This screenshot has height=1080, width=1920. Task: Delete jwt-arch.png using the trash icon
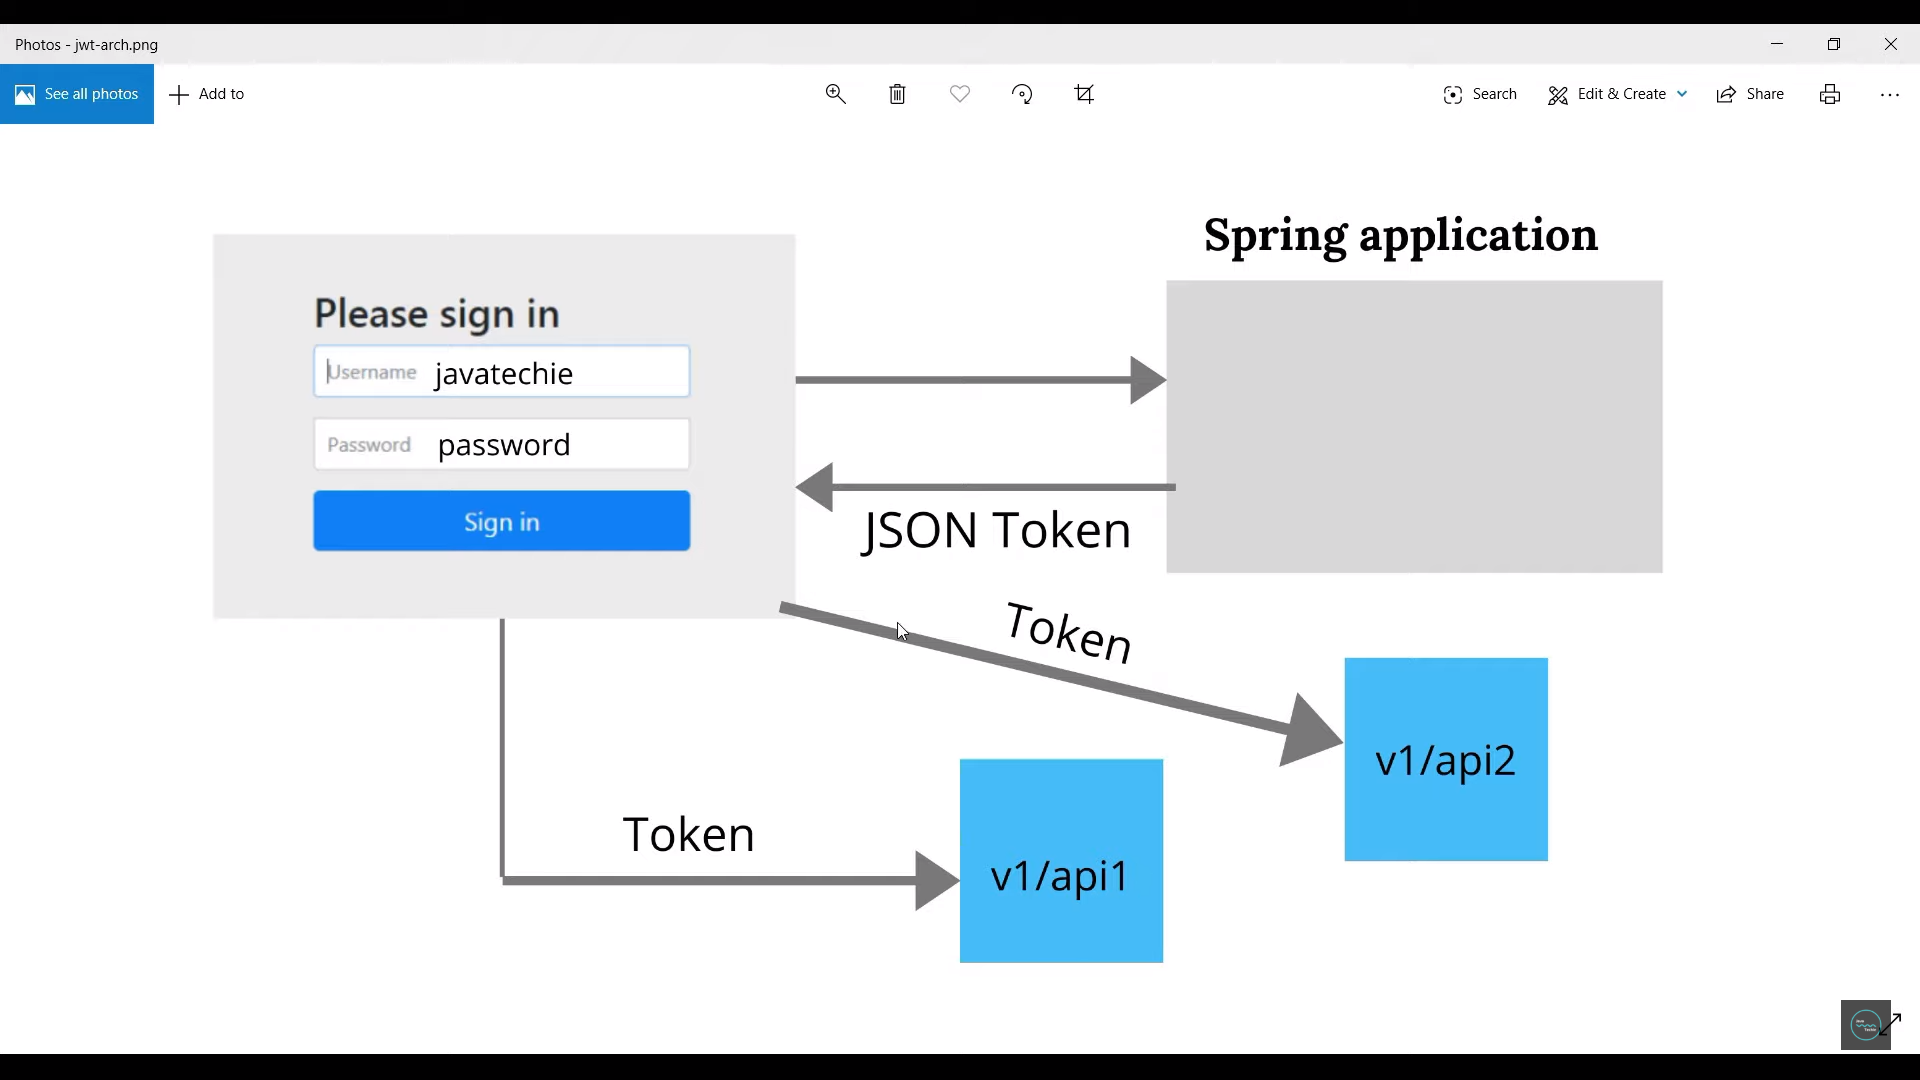[x=897, y=94]
